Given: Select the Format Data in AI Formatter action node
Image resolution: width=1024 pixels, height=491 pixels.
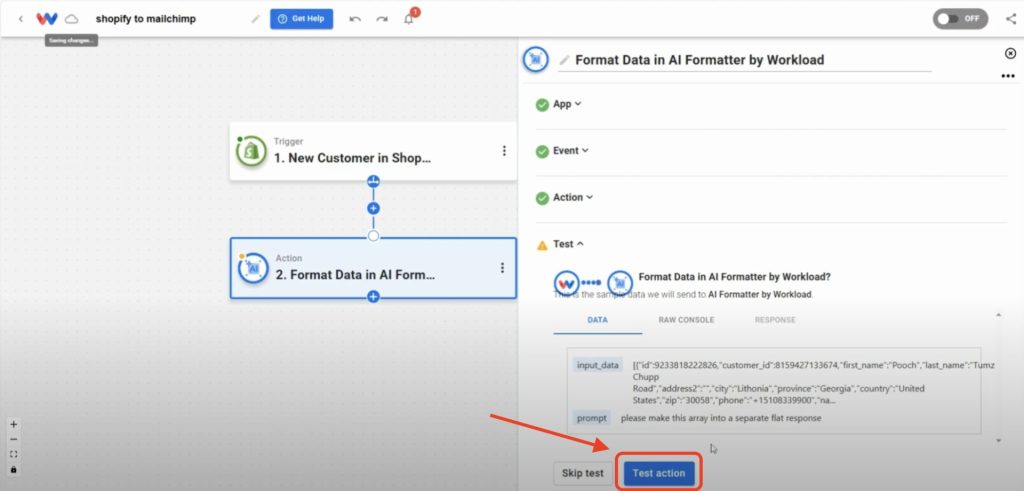Looking at the screenshot, I should [373, 268].
